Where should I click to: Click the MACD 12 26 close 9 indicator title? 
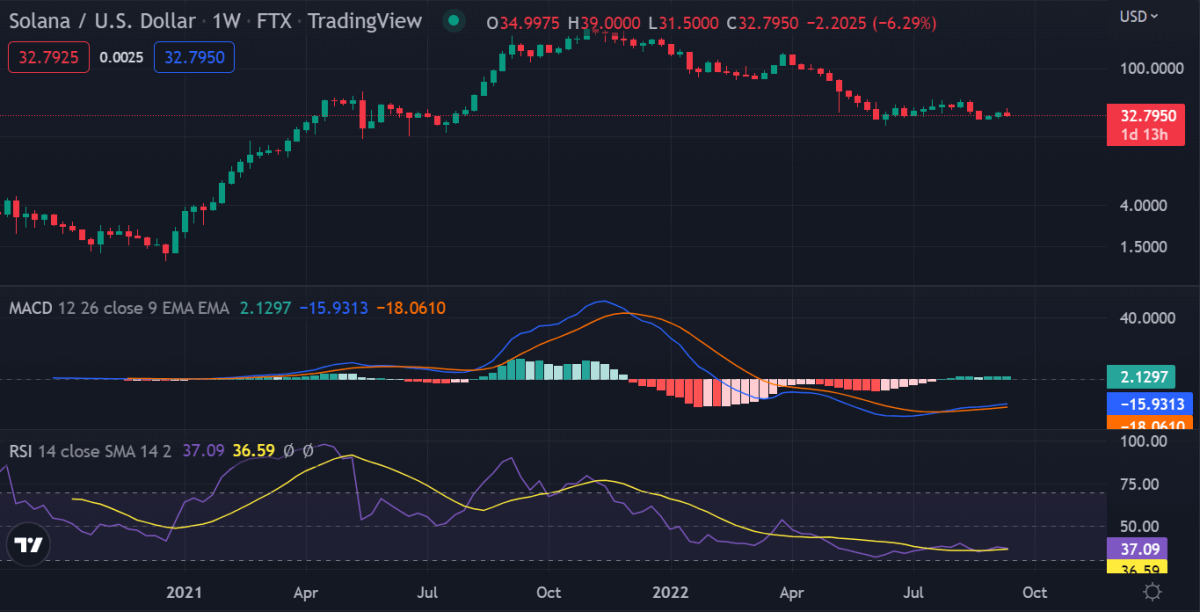[x=119, y=307]
